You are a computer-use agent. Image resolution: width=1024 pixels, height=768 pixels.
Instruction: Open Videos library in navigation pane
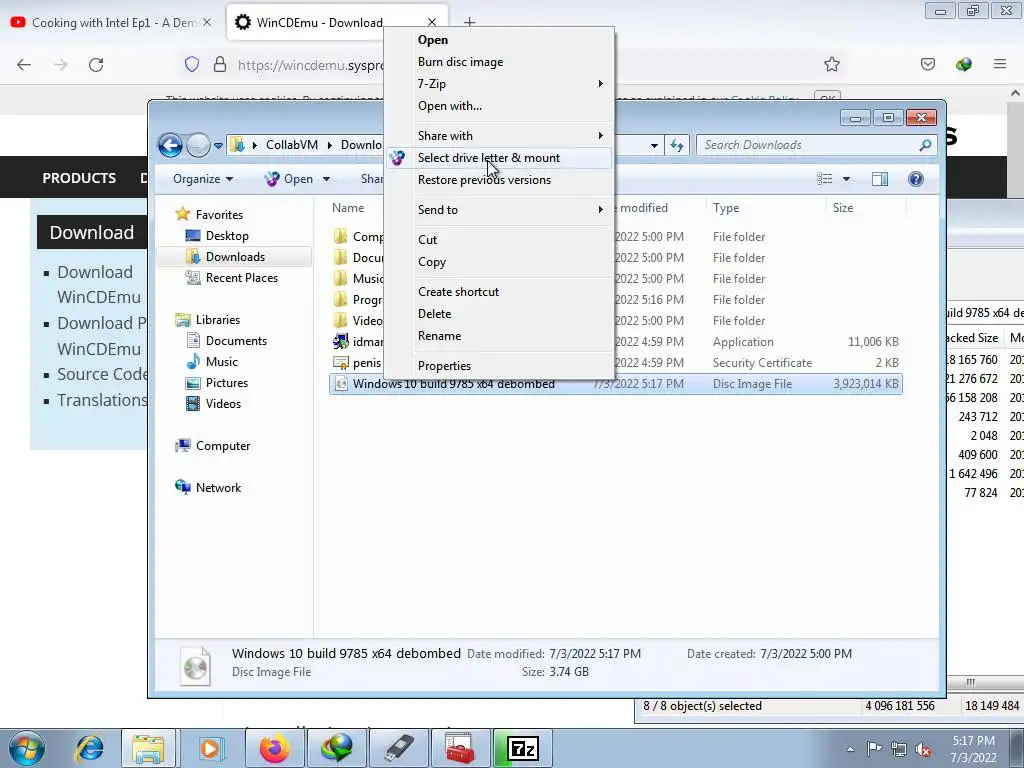(x=223, y=404)
